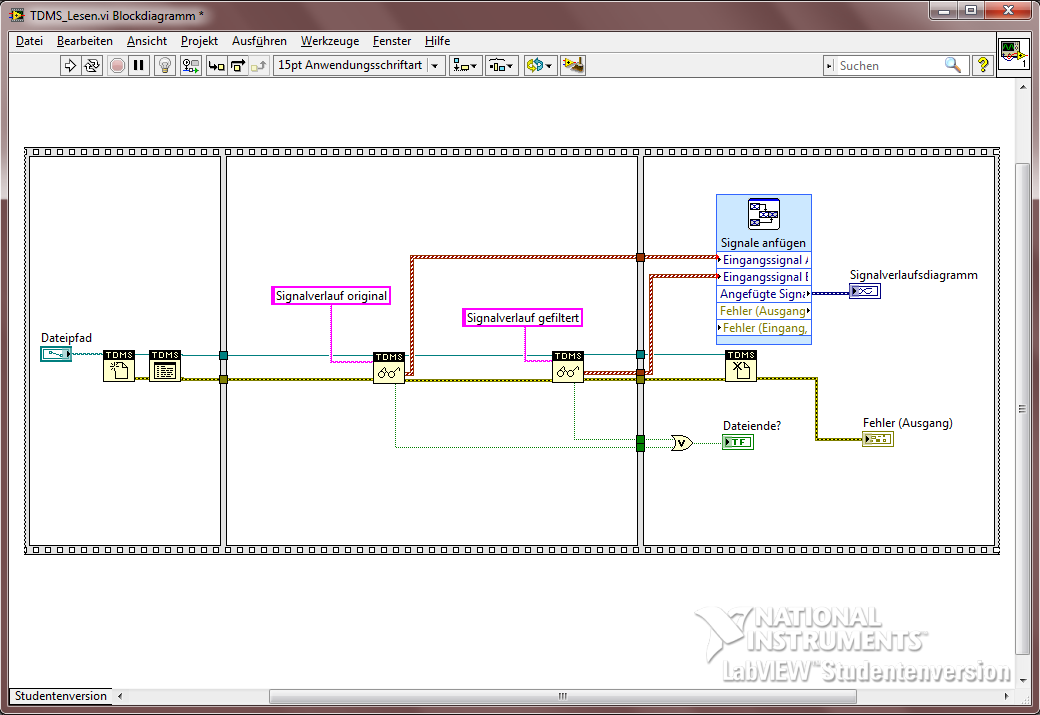Select the second TDMS Read node

tap(568, 367)
